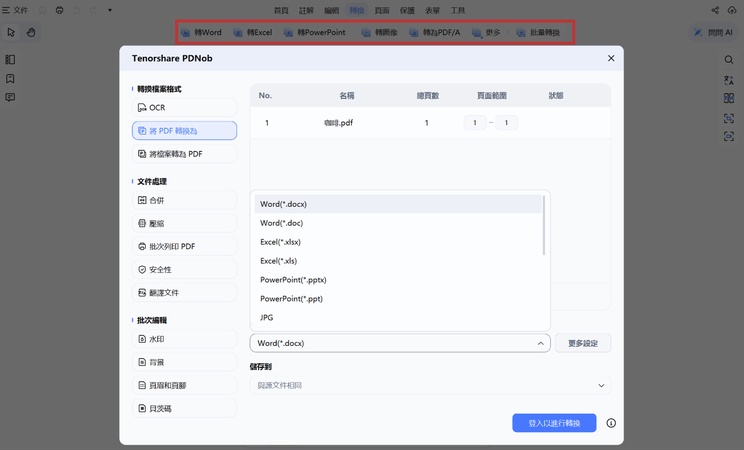Switch to the 頁面 tab

(382, 10)
